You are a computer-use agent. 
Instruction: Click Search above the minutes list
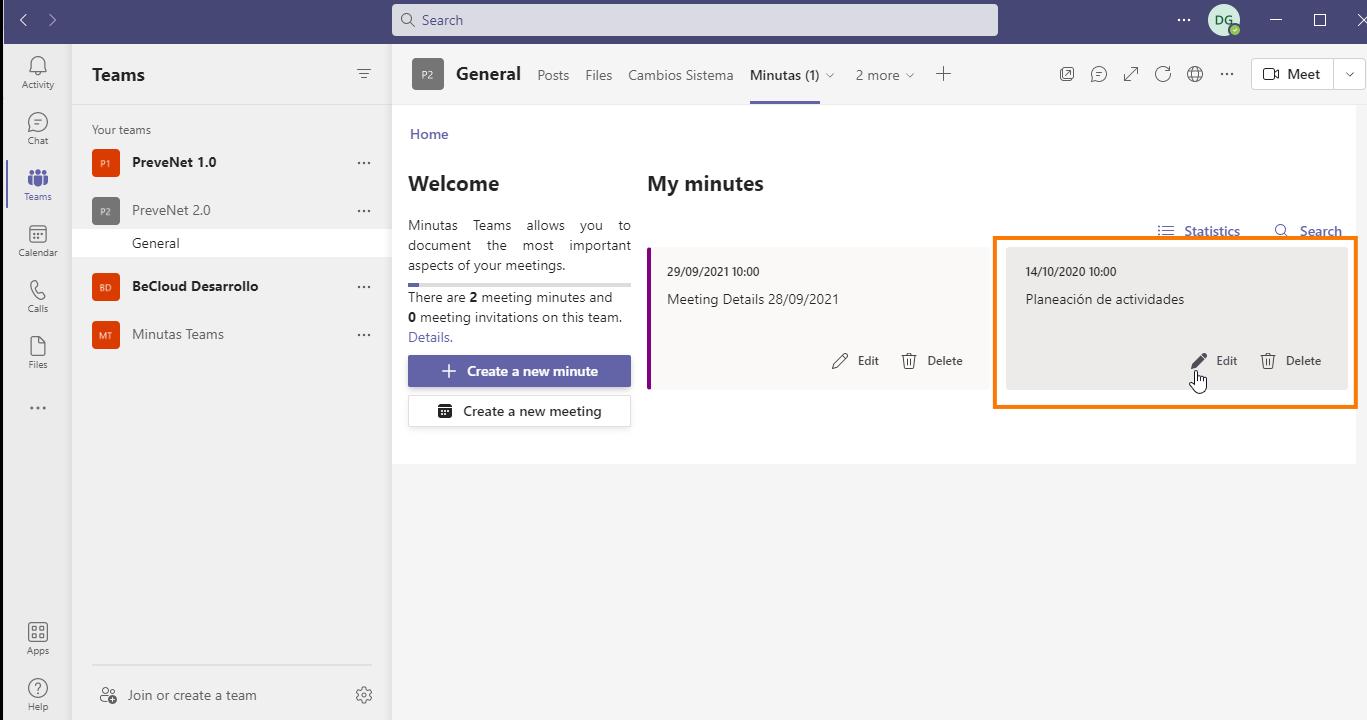(x=1308, y=231)
